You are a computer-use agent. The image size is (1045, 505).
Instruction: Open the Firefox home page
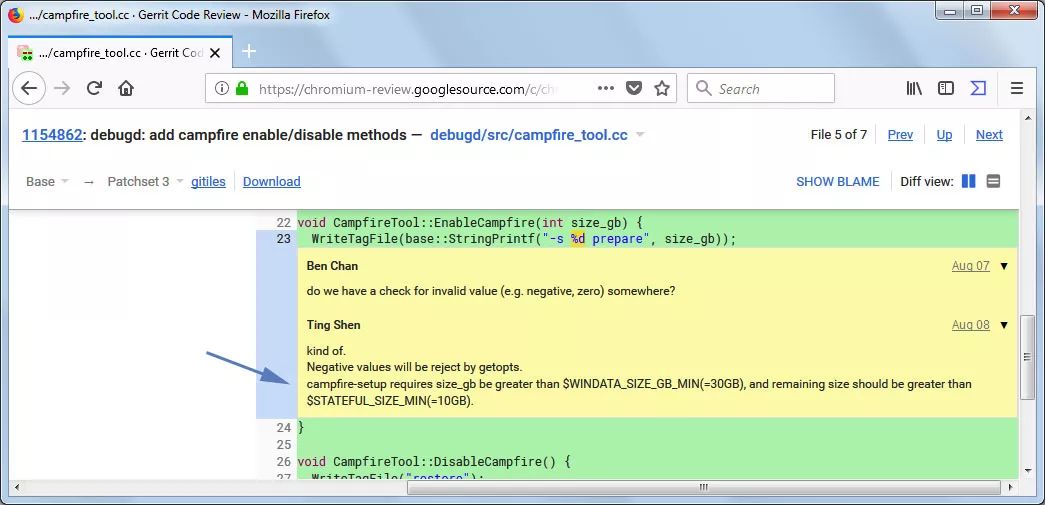(x=126, y=88)
